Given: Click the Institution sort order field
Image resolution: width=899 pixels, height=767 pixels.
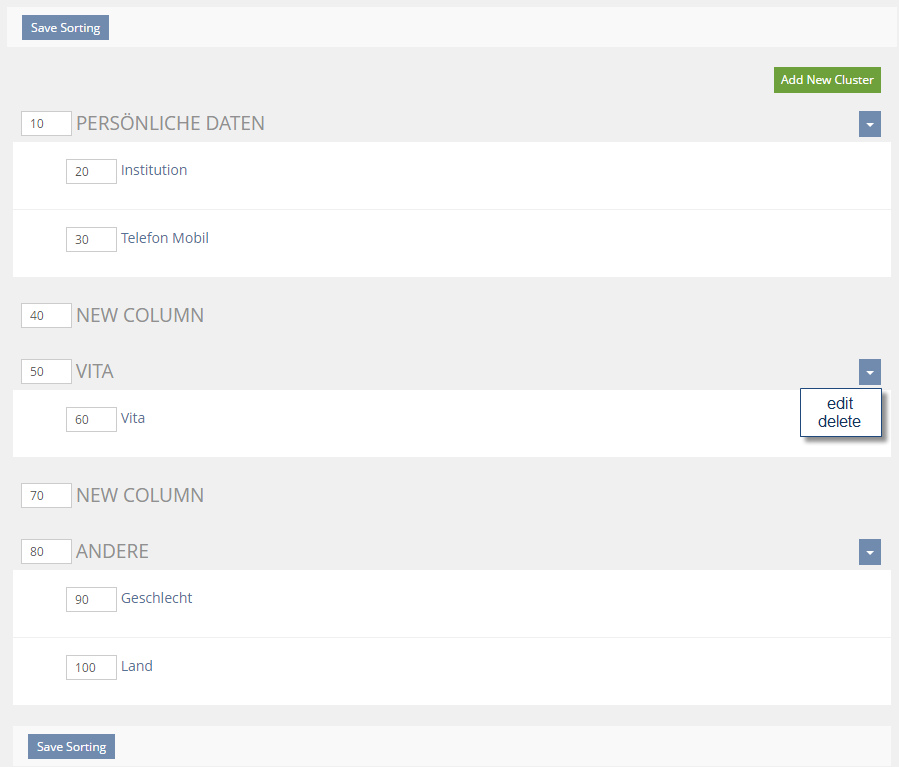Looking at the screenshot, I should point(91,172).
